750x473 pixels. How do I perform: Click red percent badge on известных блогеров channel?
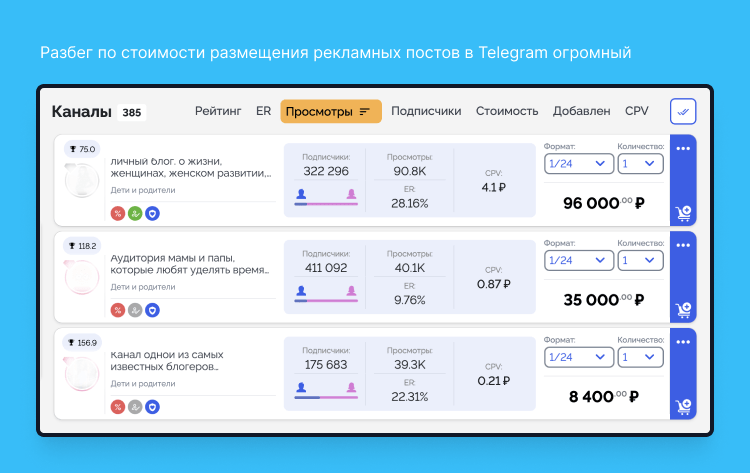[118, 407]
